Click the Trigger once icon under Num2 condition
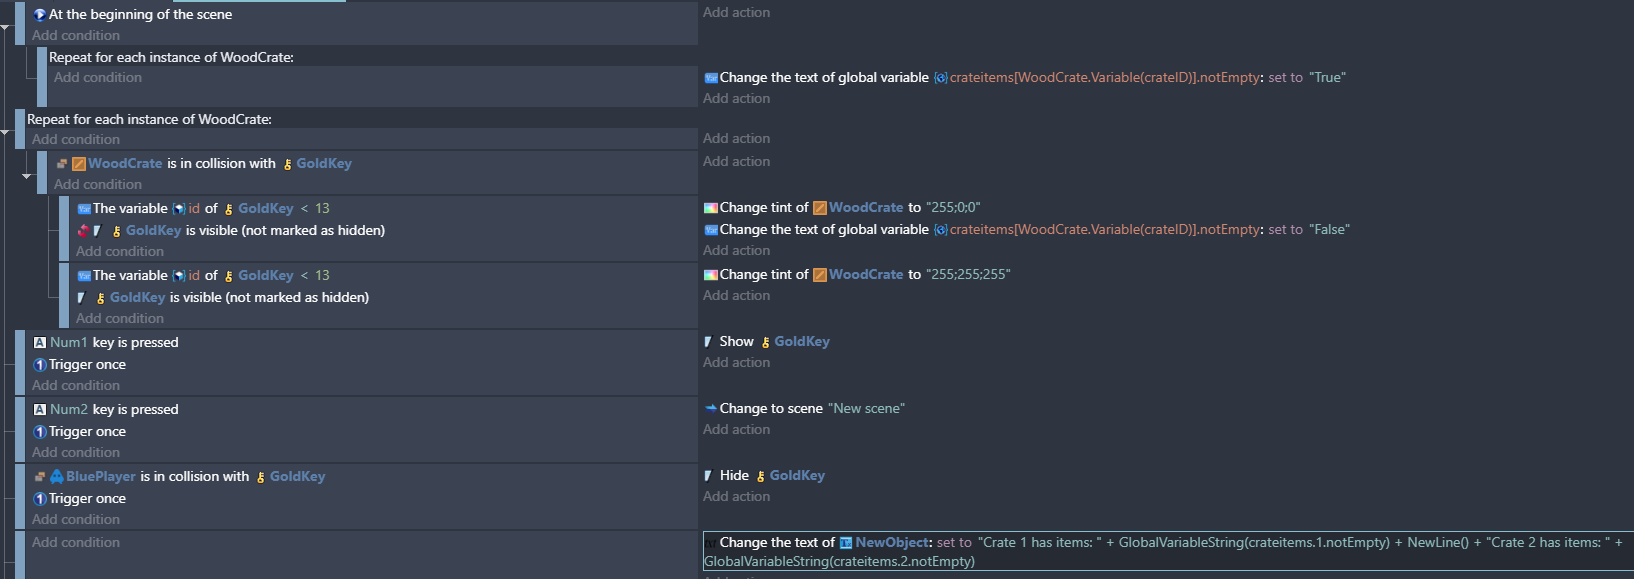1634x579 pixels. (x=40, y=432)
